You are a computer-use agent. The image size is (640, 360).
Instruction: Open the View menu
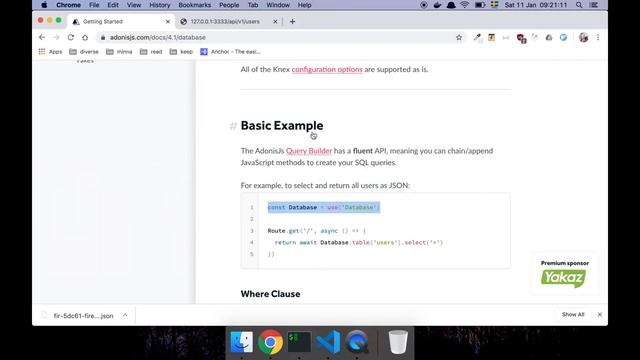[x=133, y=5]
